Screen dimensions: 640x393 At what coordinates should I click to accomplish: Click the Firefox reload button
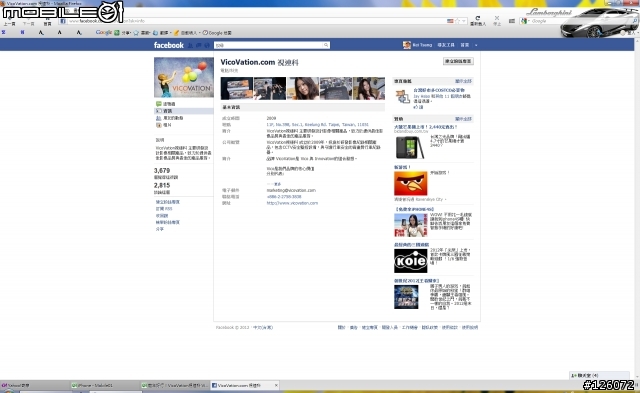[x=478, y=18]
